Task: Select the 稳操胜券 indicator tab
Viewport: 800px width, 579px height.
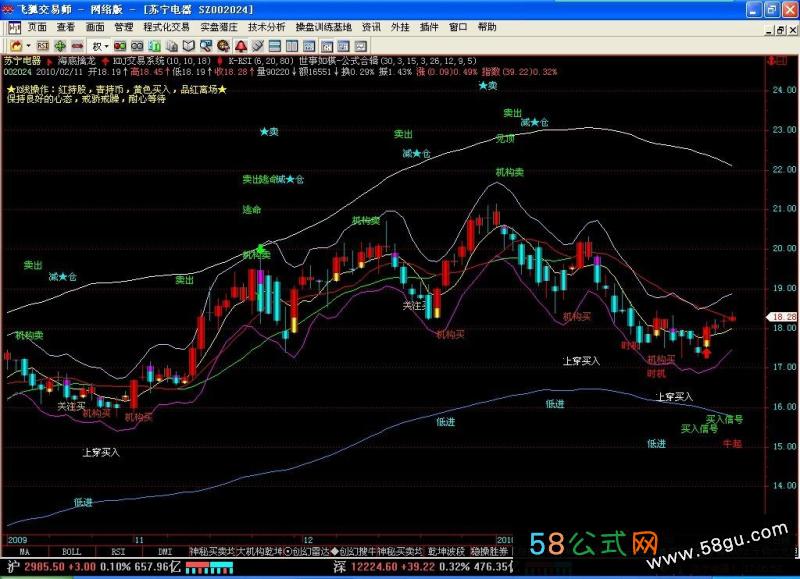Action: 489,551
